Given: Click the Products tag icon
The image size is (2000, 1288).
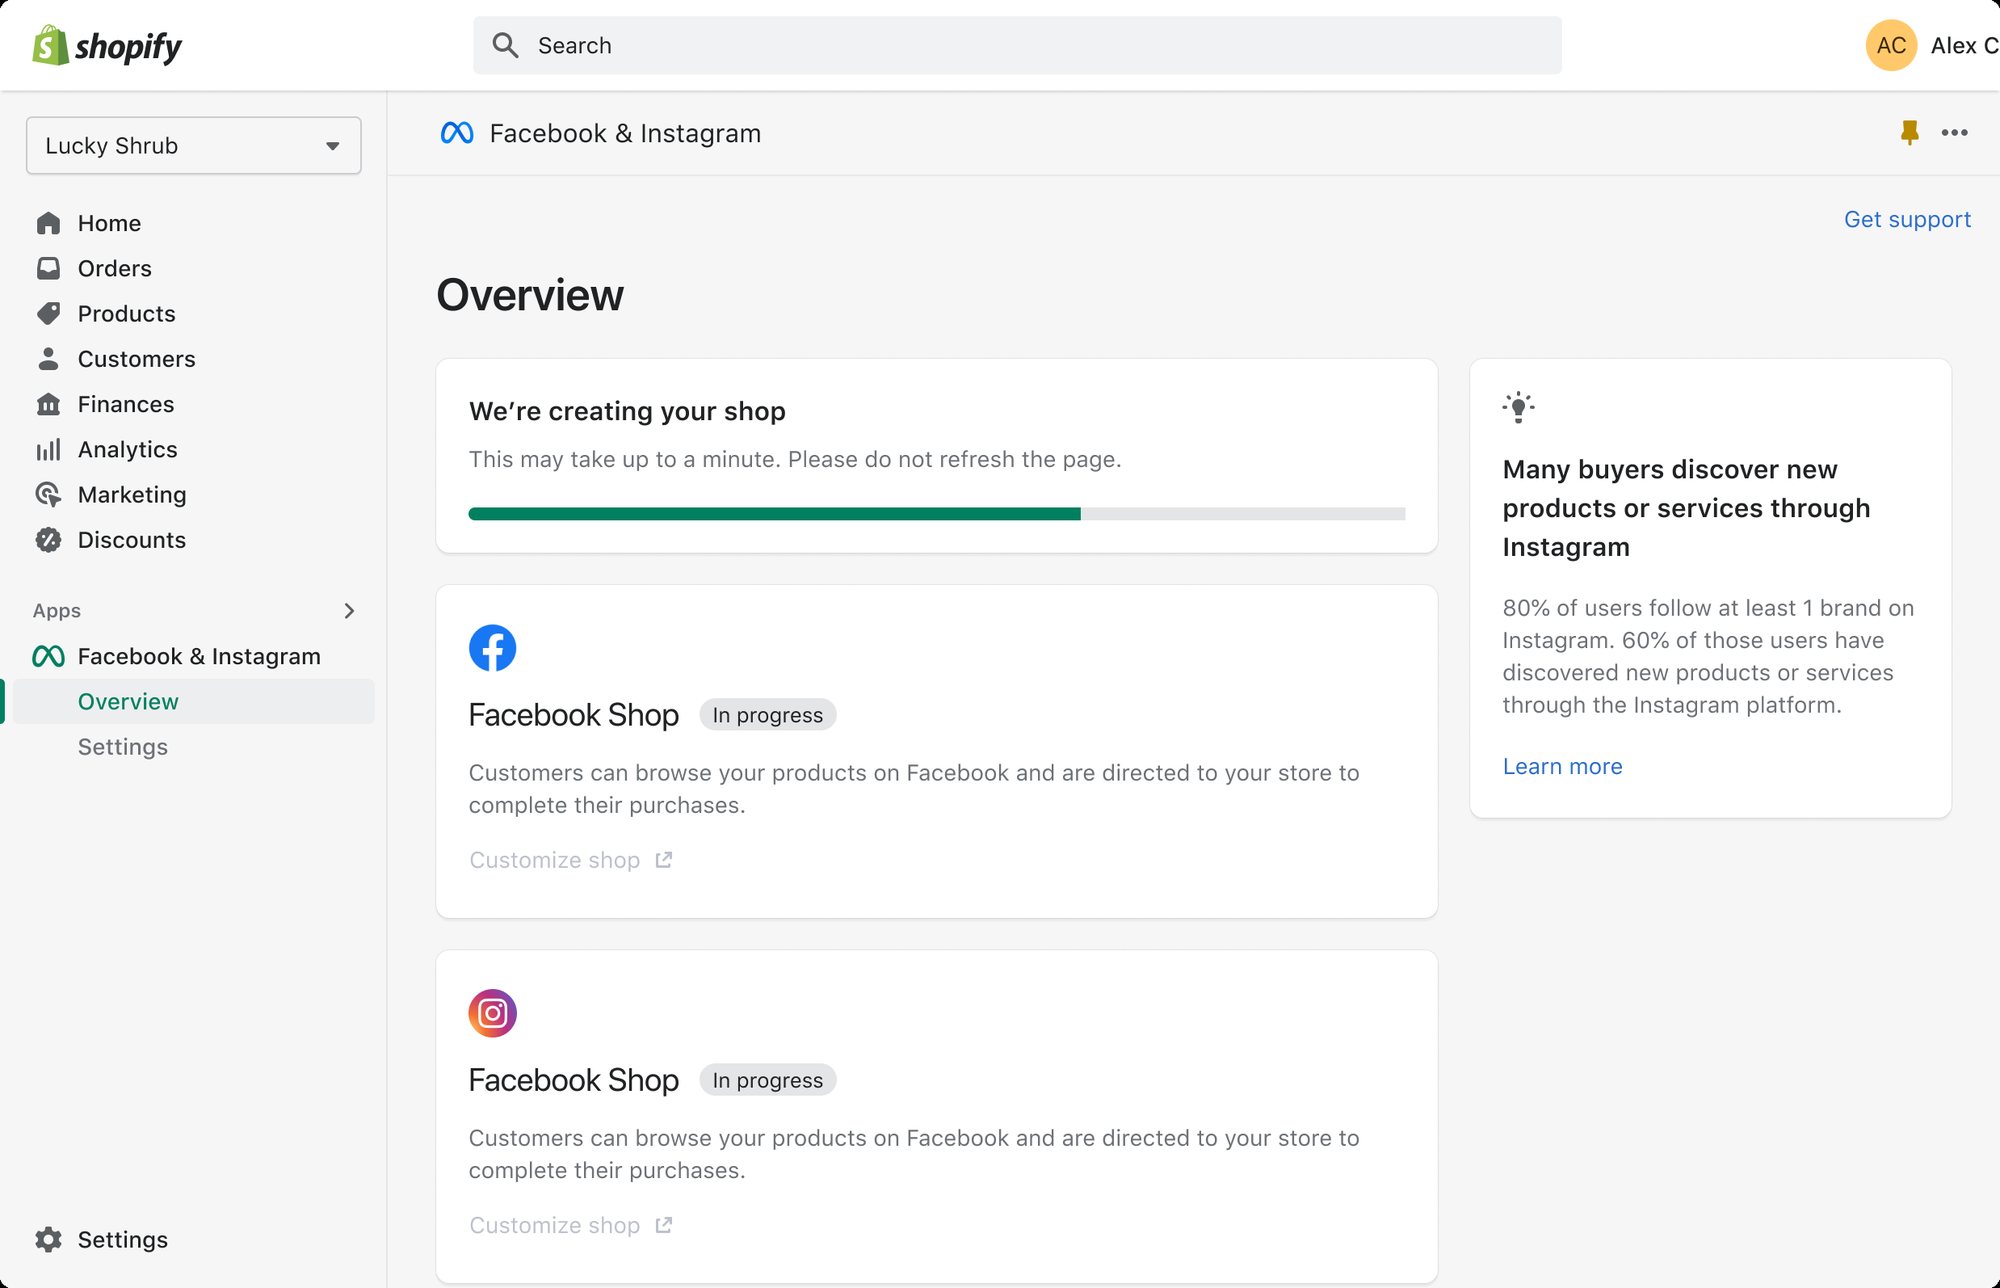Looking at the screenshot, I should (48, 313).
